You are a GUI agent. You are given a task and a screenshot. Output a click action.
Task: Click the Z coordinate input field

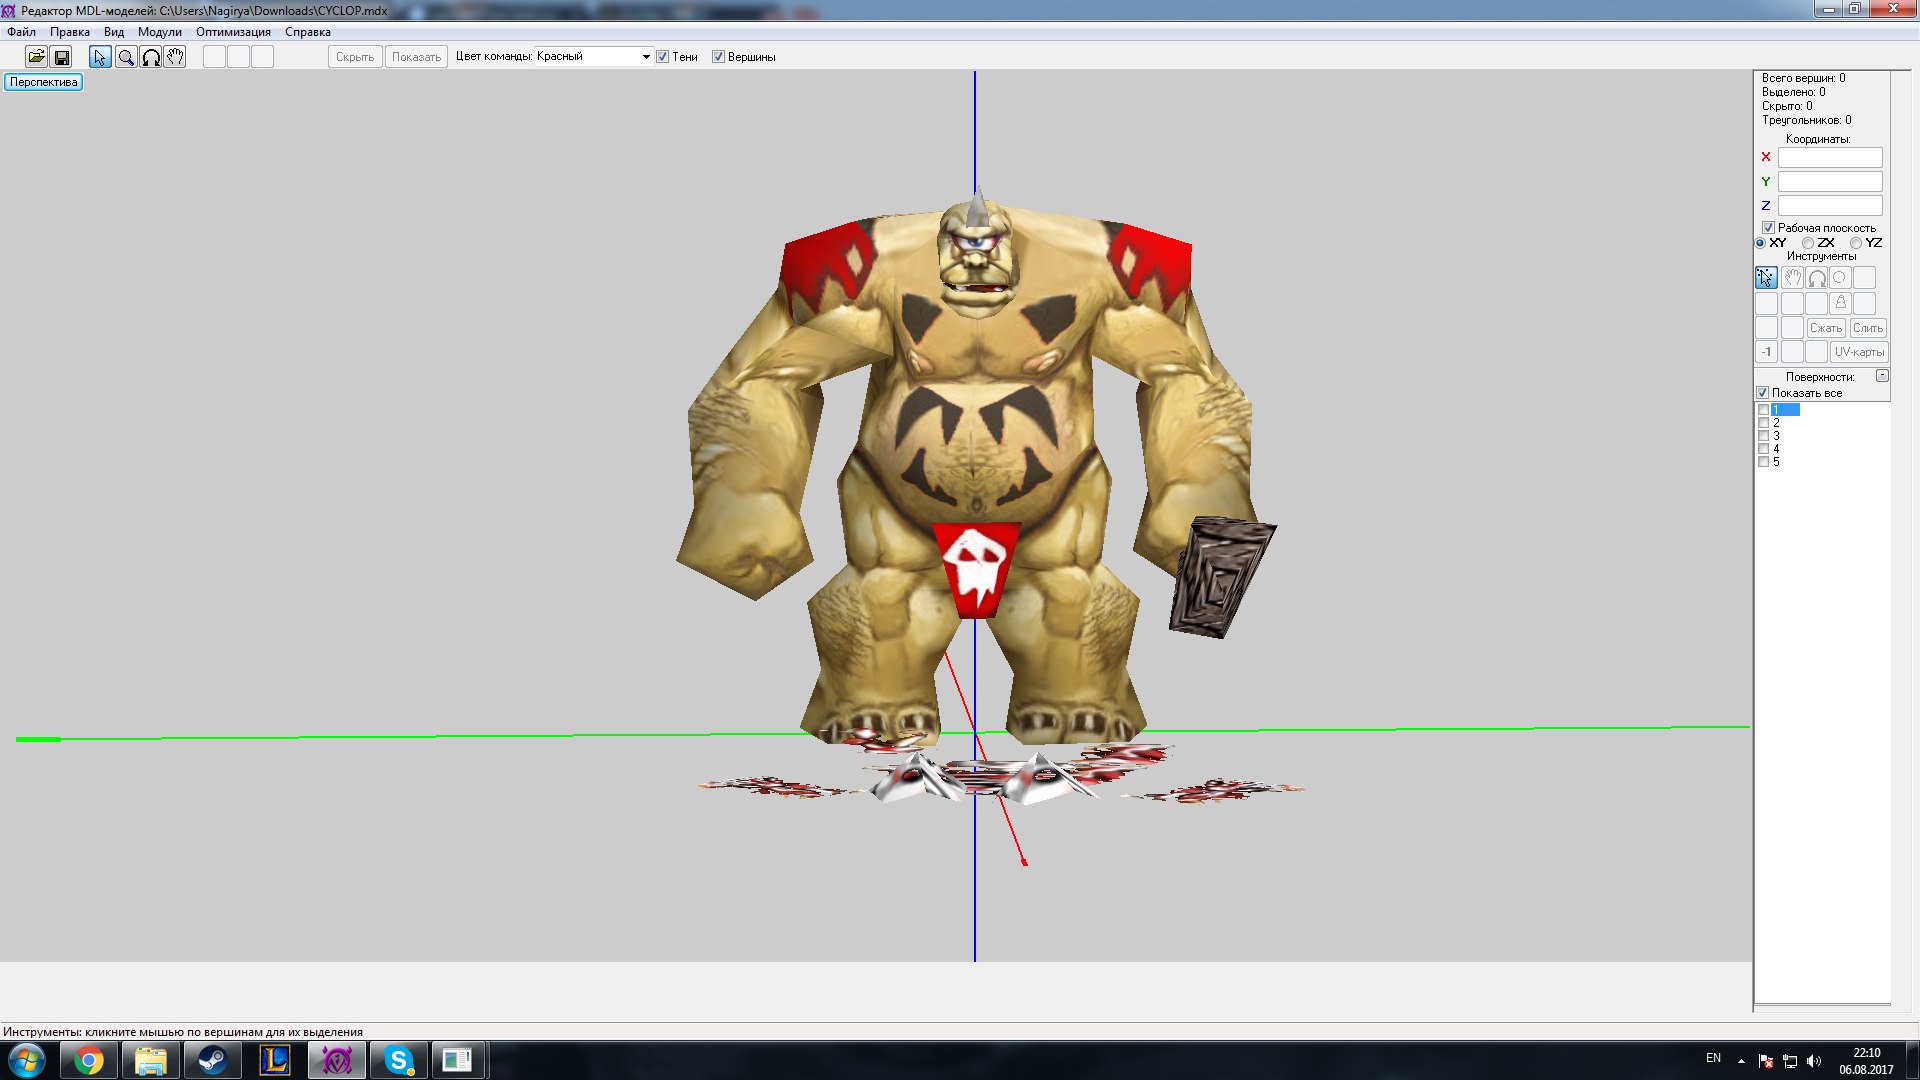(1830, 205)
